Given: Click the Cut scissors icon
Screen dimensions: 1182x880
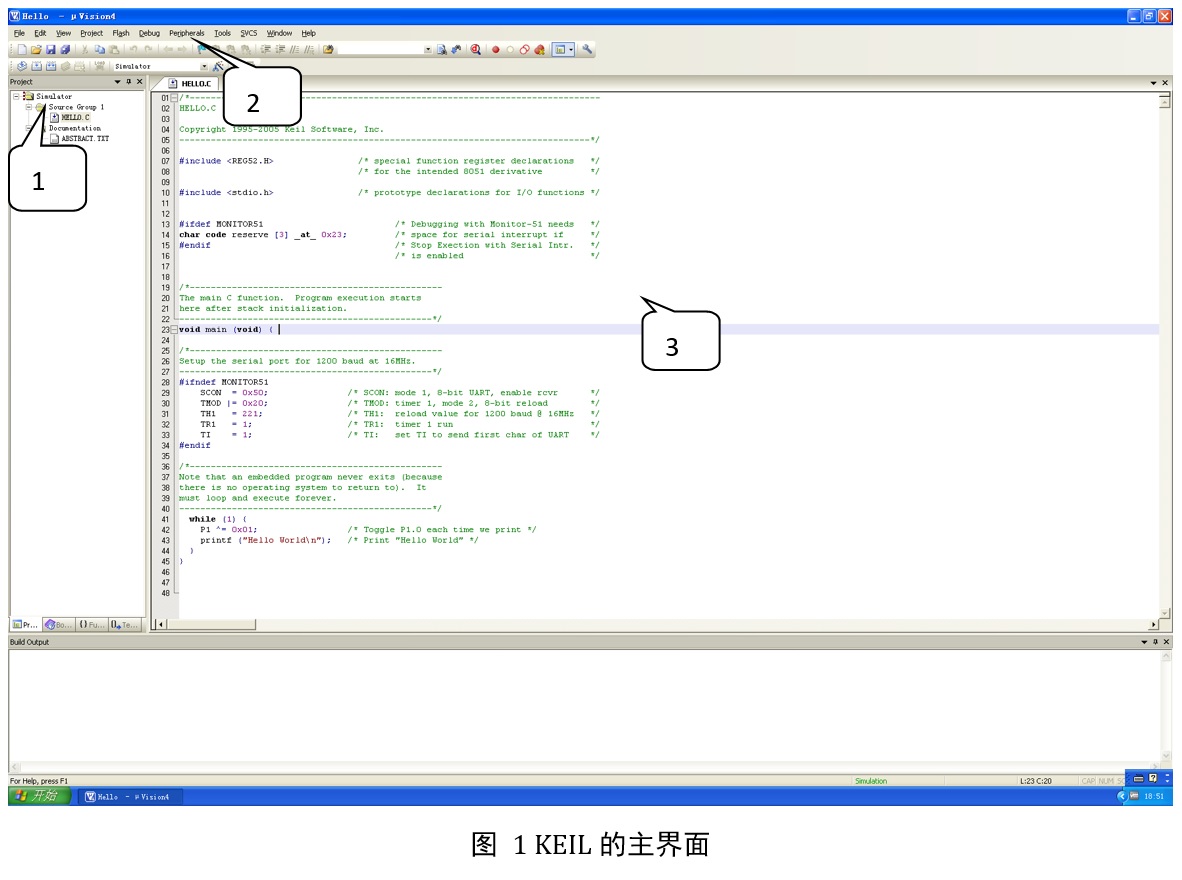Looking at the screenshot, I should (84, 50).
